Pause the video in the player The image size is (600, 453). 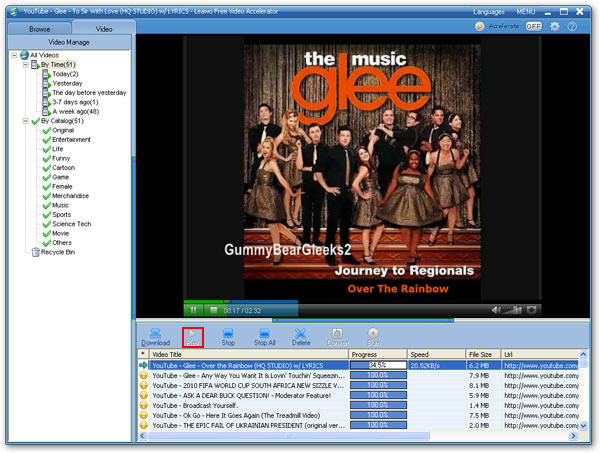tap(194, 310)
